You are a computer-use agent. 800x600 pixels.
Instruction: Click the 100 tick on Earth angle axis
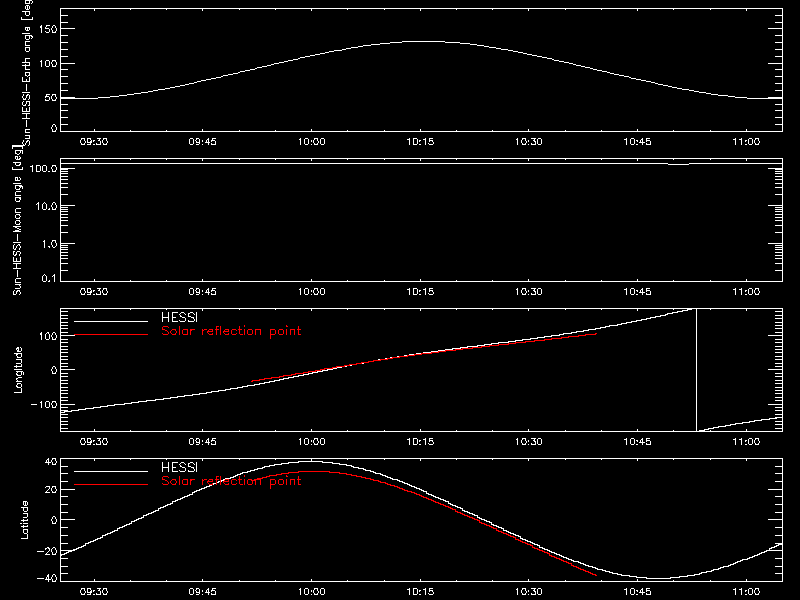(x=48, y=64)
